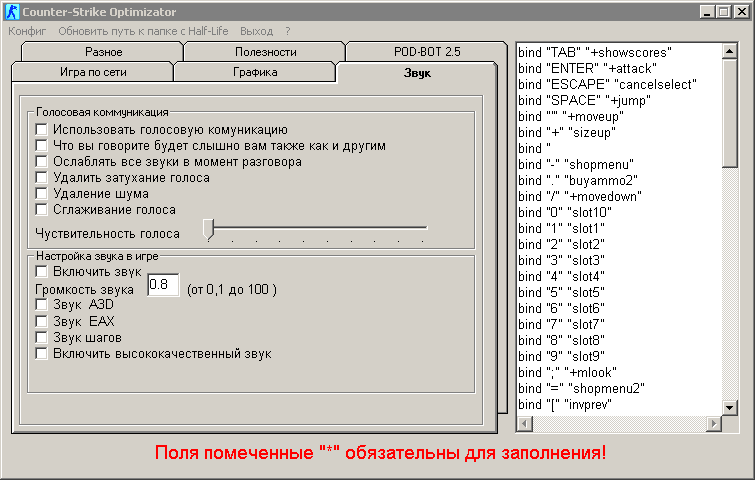This screenshot has height=480, width=755.
Task: Enable Звук EAX checkbox
Action: 41,321
